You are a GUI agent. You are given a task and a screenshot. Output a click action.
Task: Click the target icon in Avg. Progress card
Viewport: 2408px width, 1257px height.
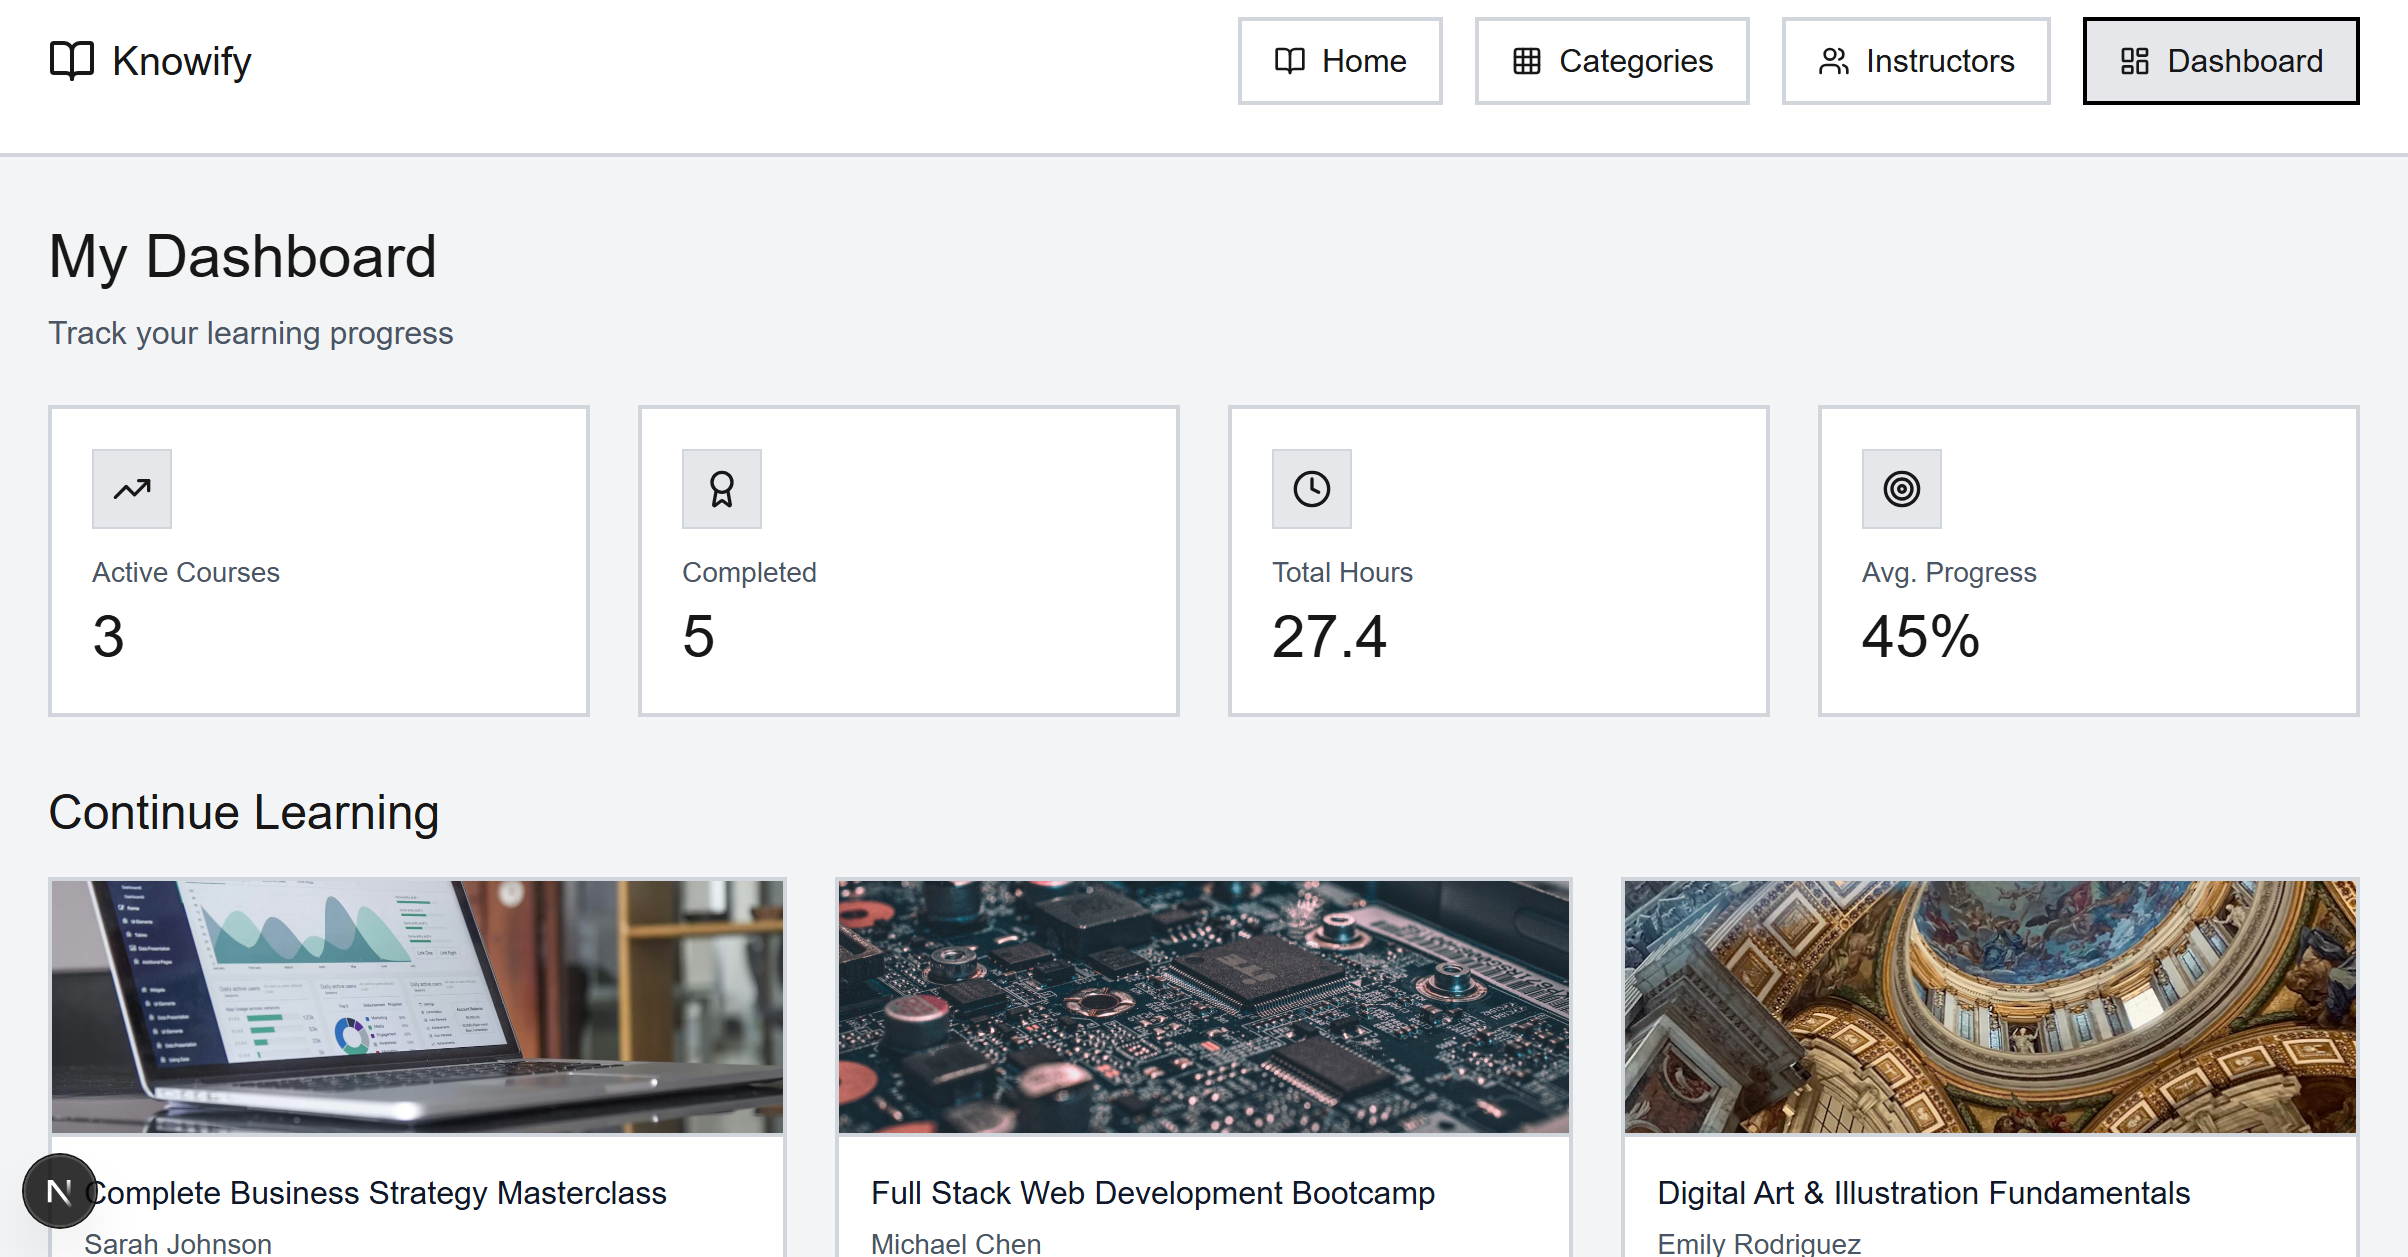(1901, 489)
